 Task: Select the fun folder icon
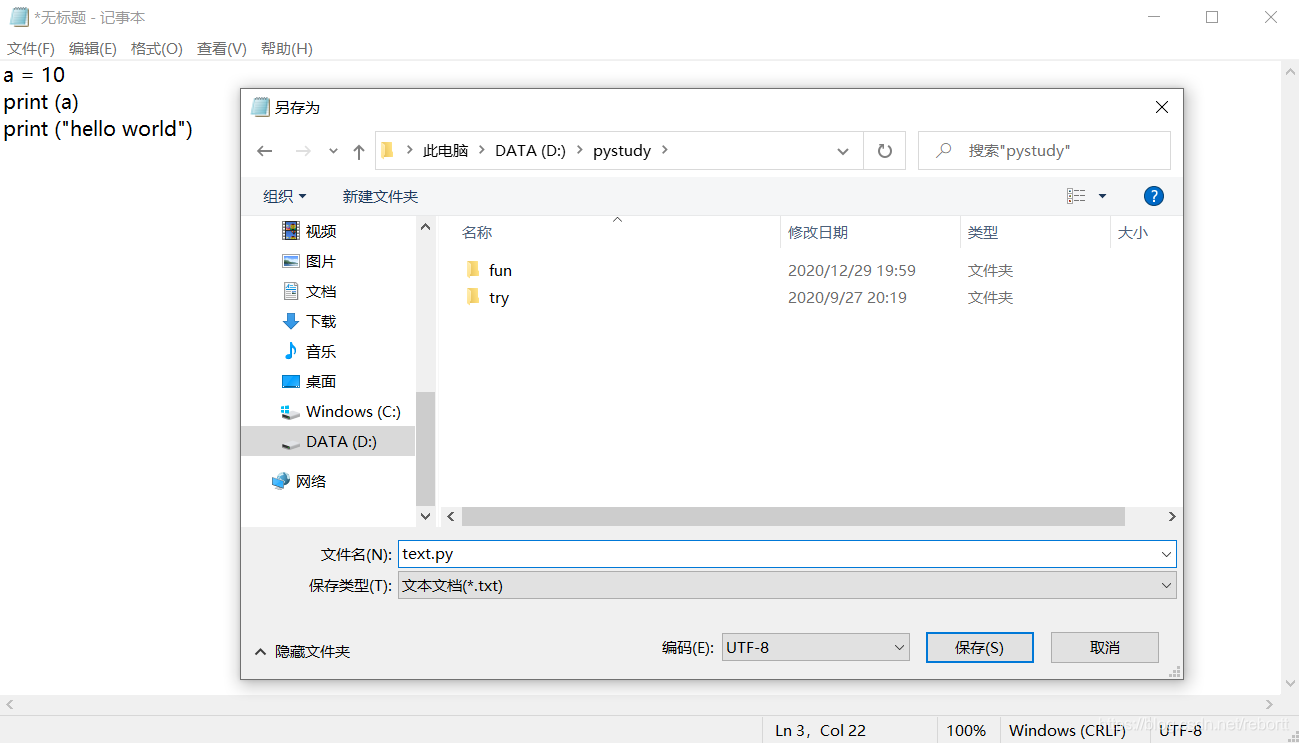[474, 269]
